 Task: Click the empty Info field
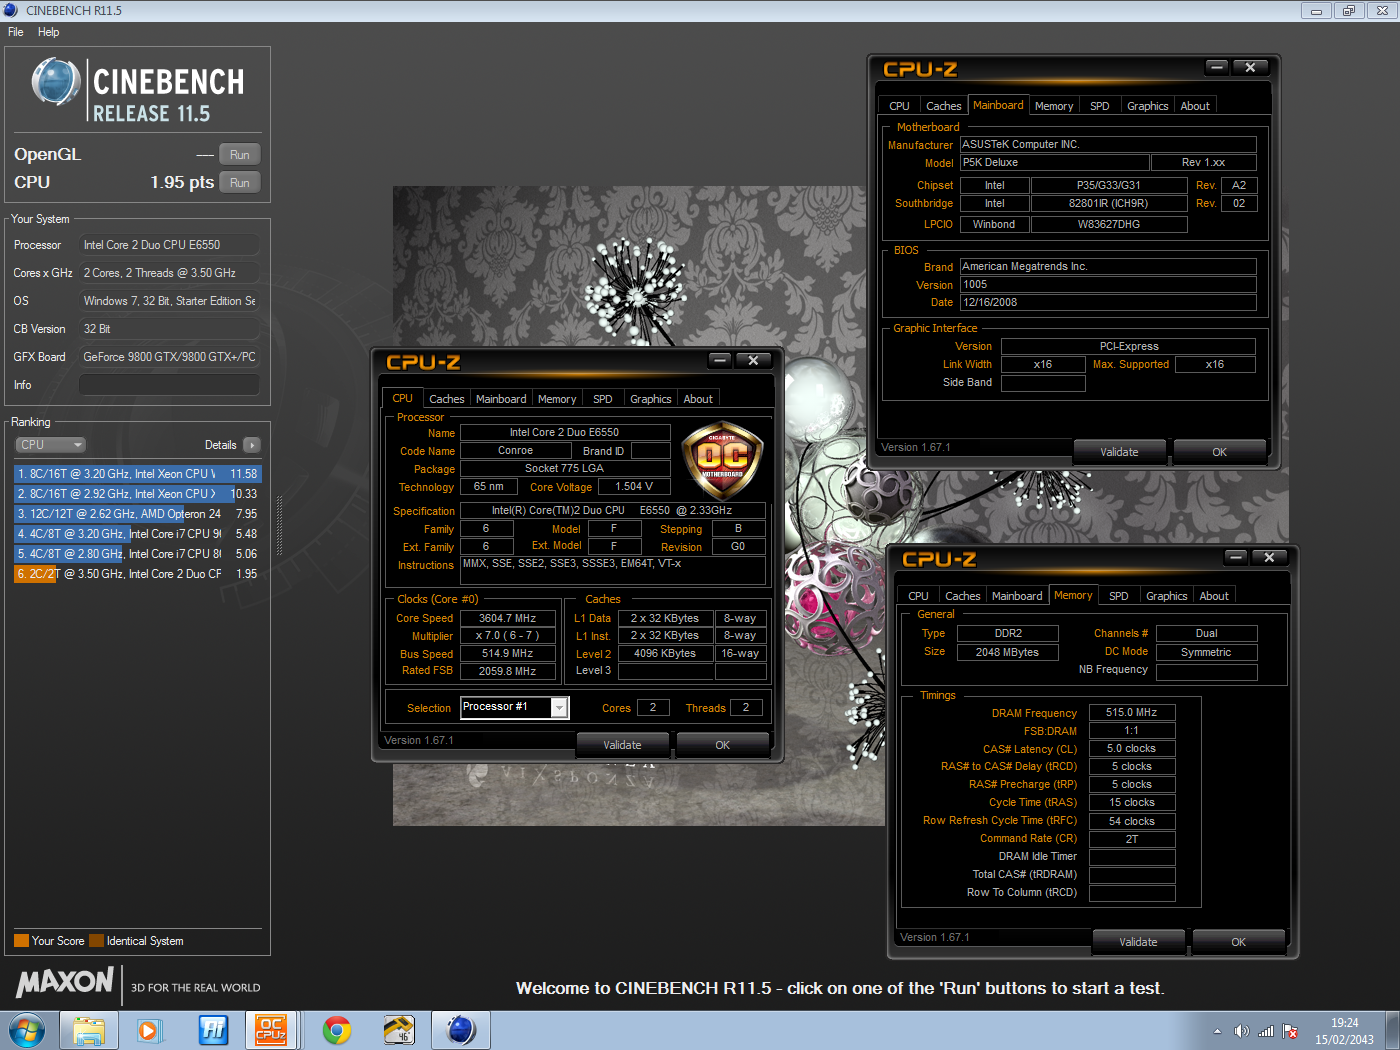(169, 385)
